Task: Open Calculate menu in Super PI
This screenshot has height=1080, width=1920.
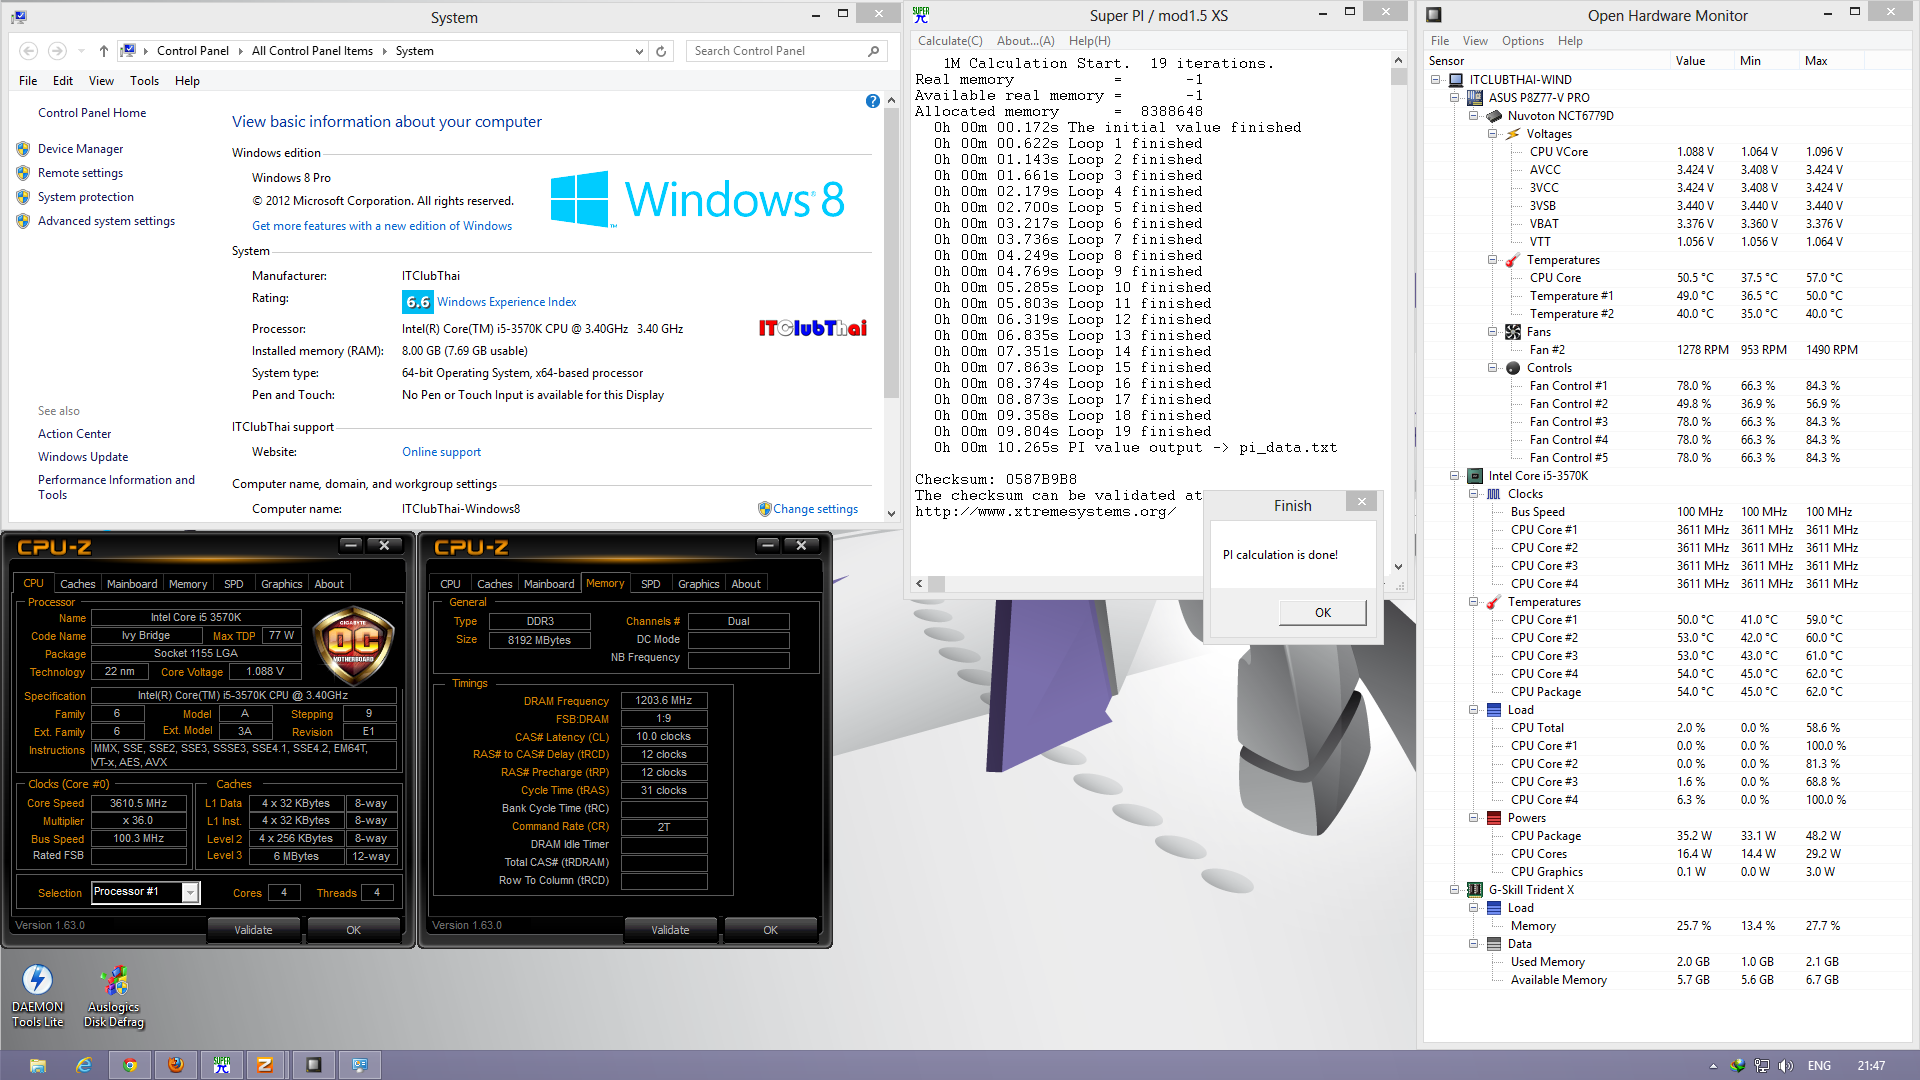Action: click(950, 41)
